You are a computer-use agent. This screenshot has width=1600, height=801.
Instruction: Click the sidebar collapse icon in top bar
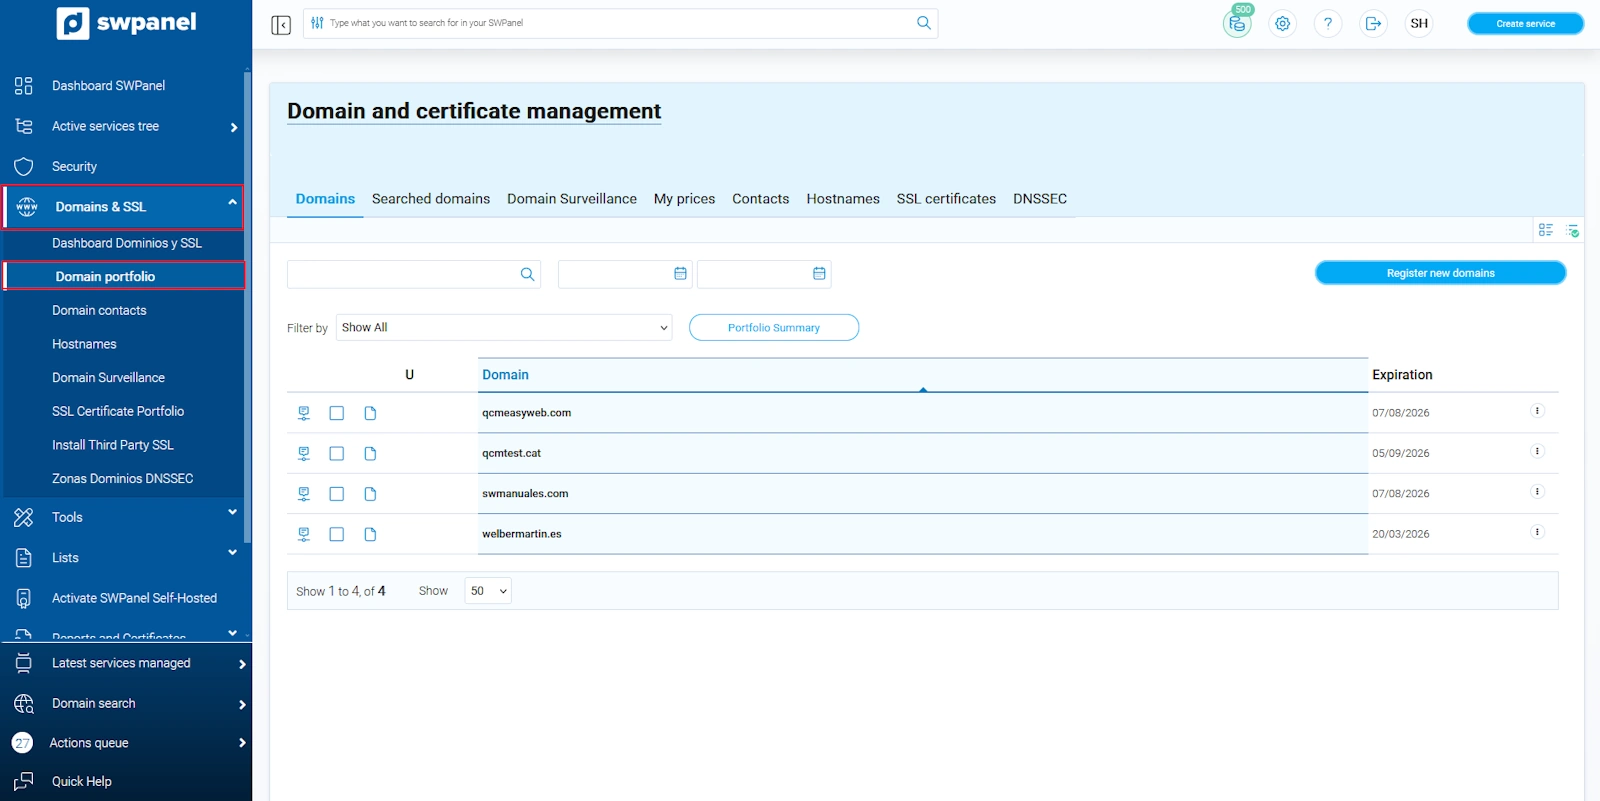pyautogui.click(x=281, y=24)
